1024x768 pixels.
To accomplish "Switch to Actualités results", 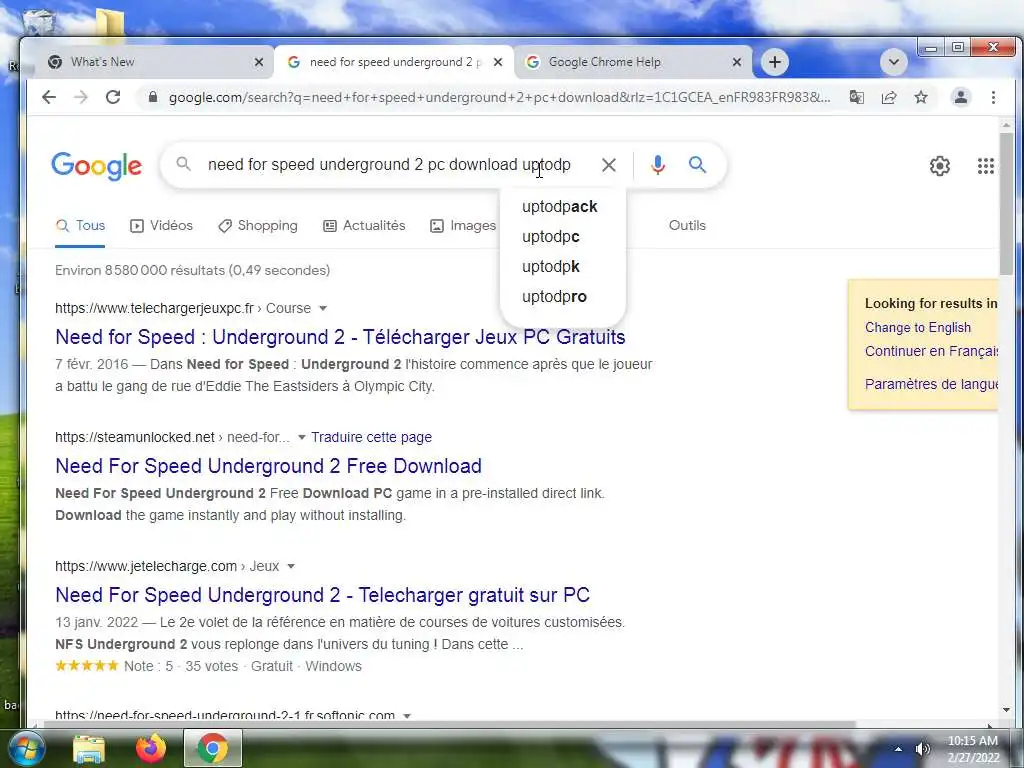I will tap(364, 225).
